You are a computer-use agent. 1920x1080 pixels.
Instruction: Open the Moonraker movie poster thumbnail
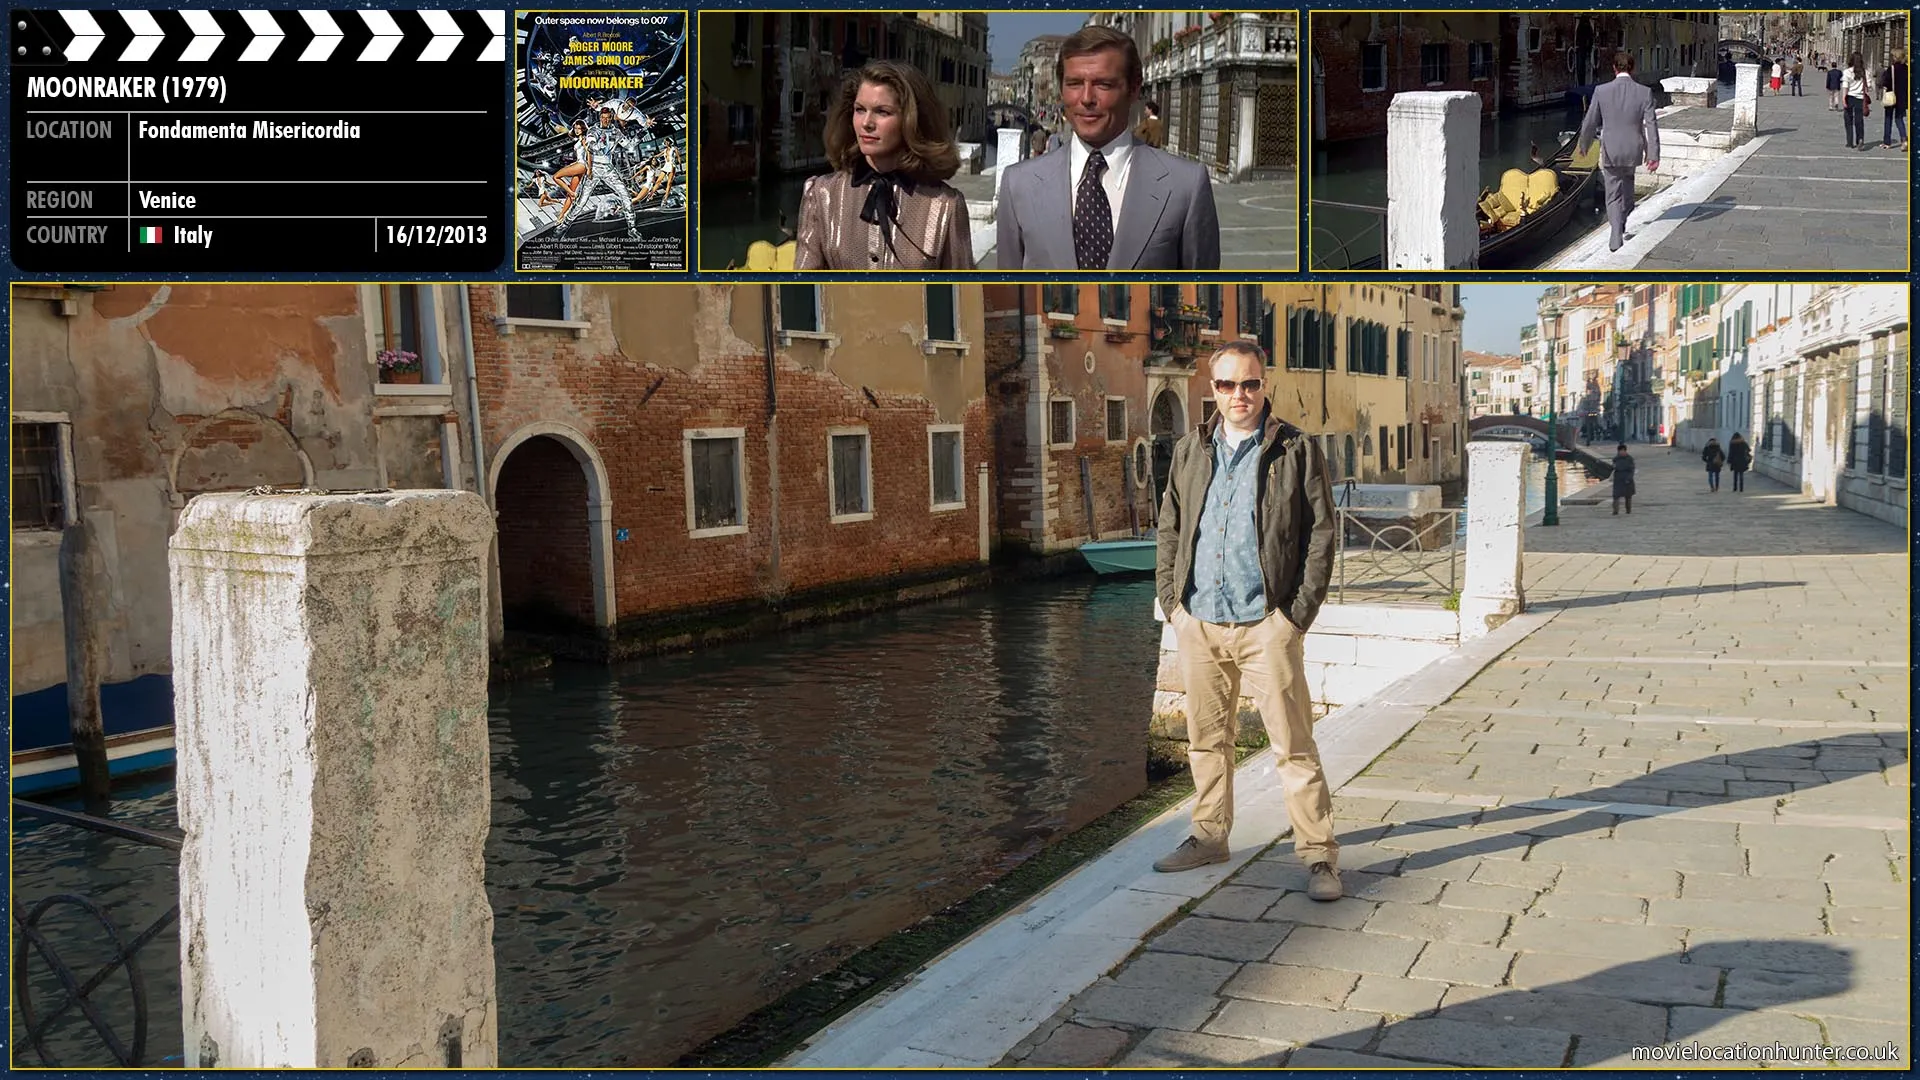(x=602, y=141)
